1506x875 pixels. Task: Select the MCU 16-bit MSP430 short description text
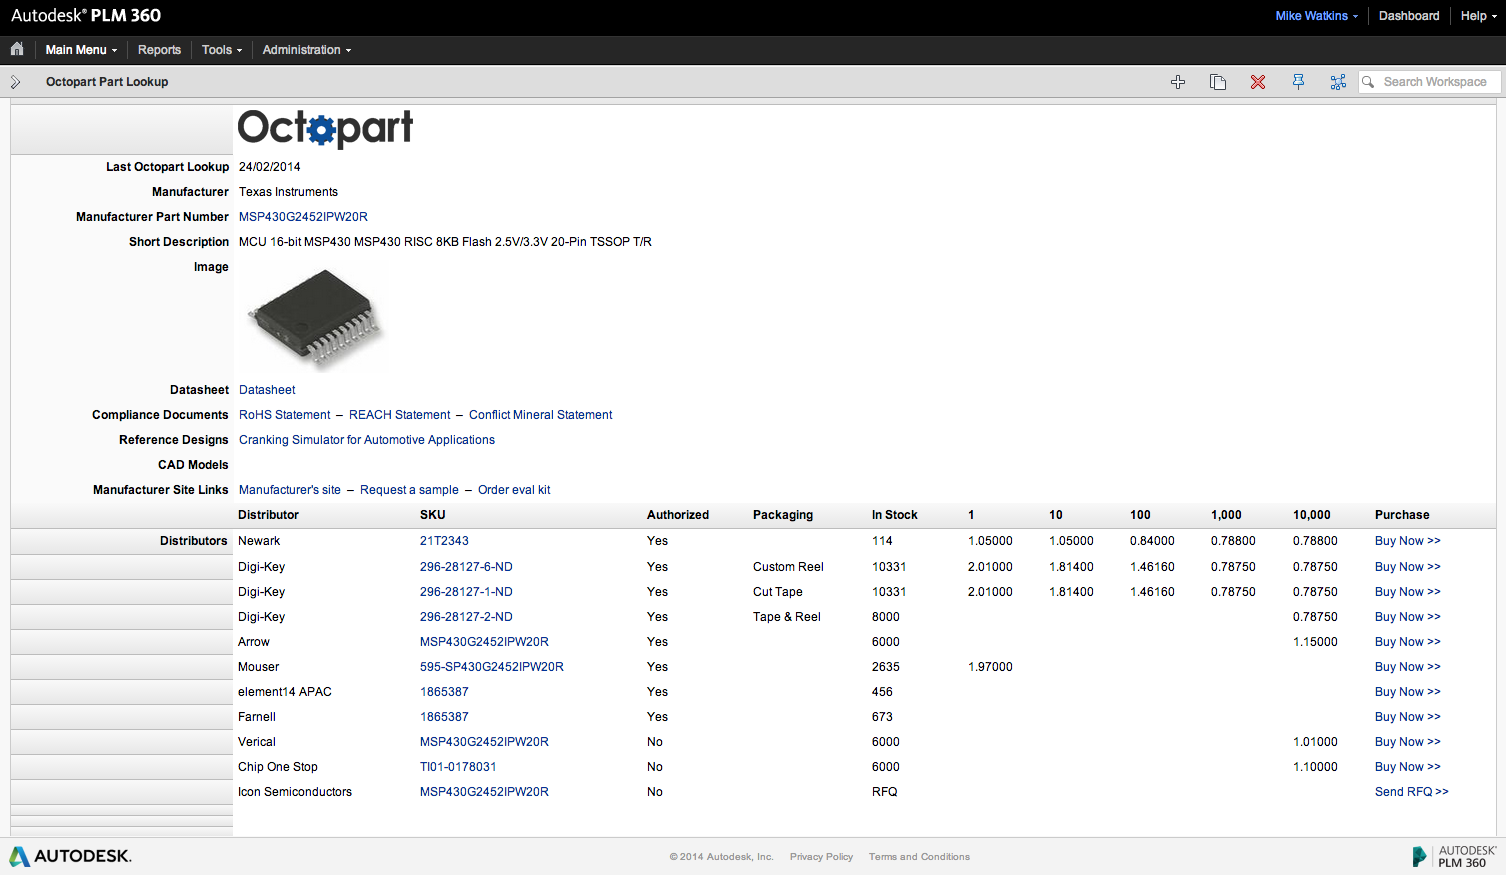[445, 242]
